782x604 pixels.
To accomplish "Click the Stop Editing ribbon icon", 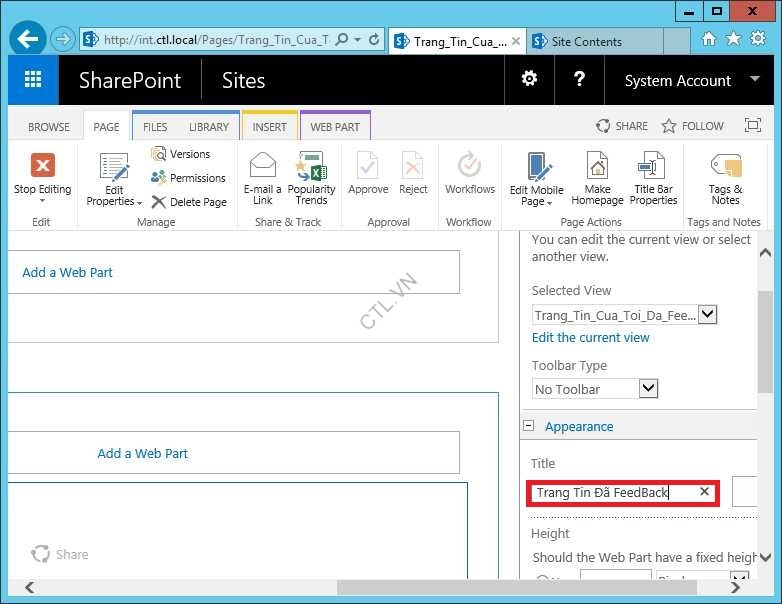I will 42,166.
